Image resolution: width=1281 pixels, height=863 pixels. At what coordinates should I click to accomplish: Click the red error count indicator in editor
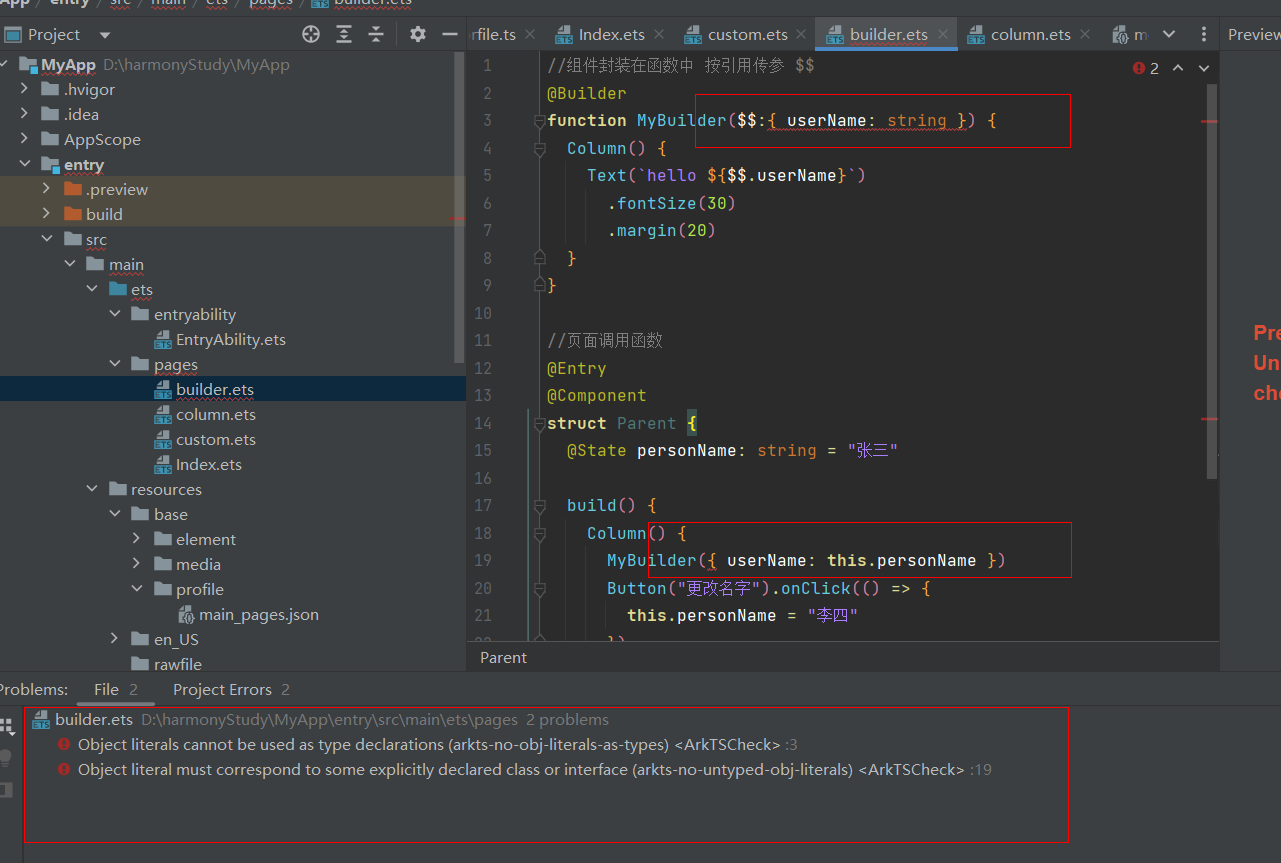(1146, 68)
